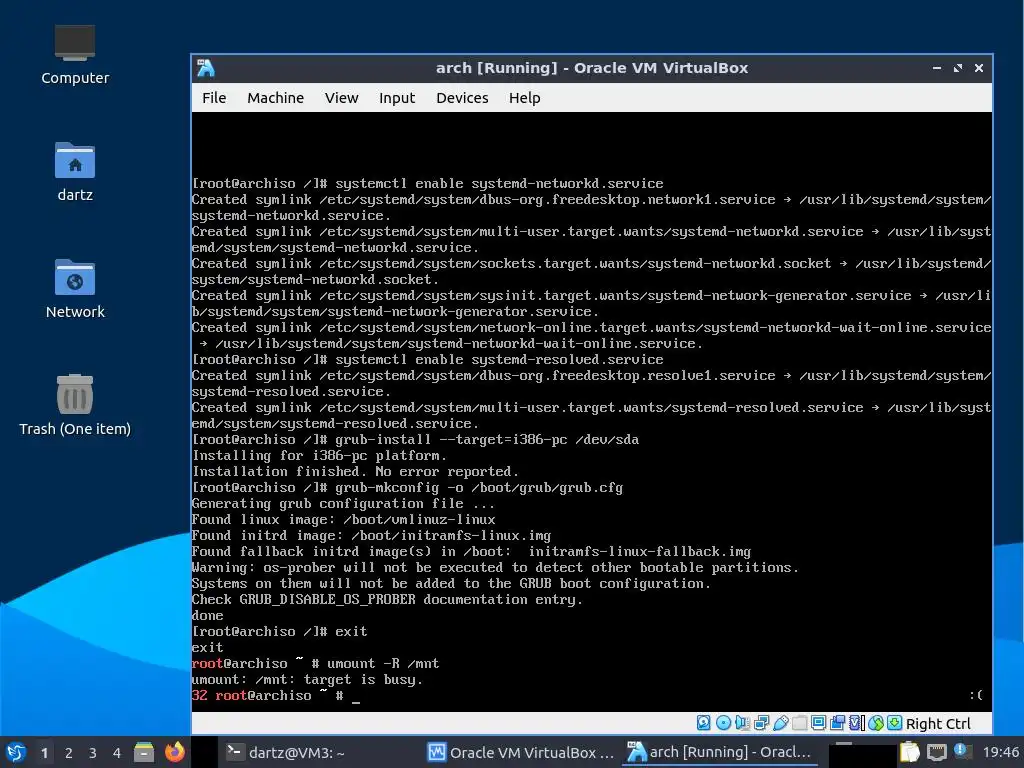Open the Help menu
This screenshot has width=1024, height=768.
[x=524, y=98]
